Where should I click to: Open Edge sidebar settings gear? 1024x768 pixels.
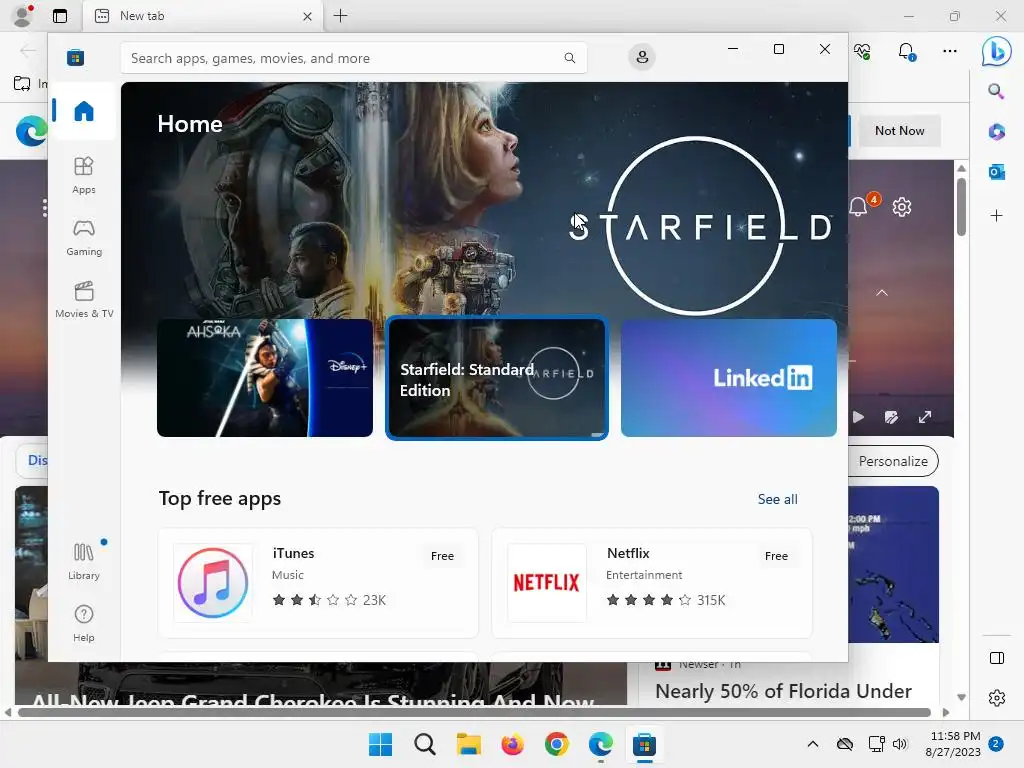997,698
